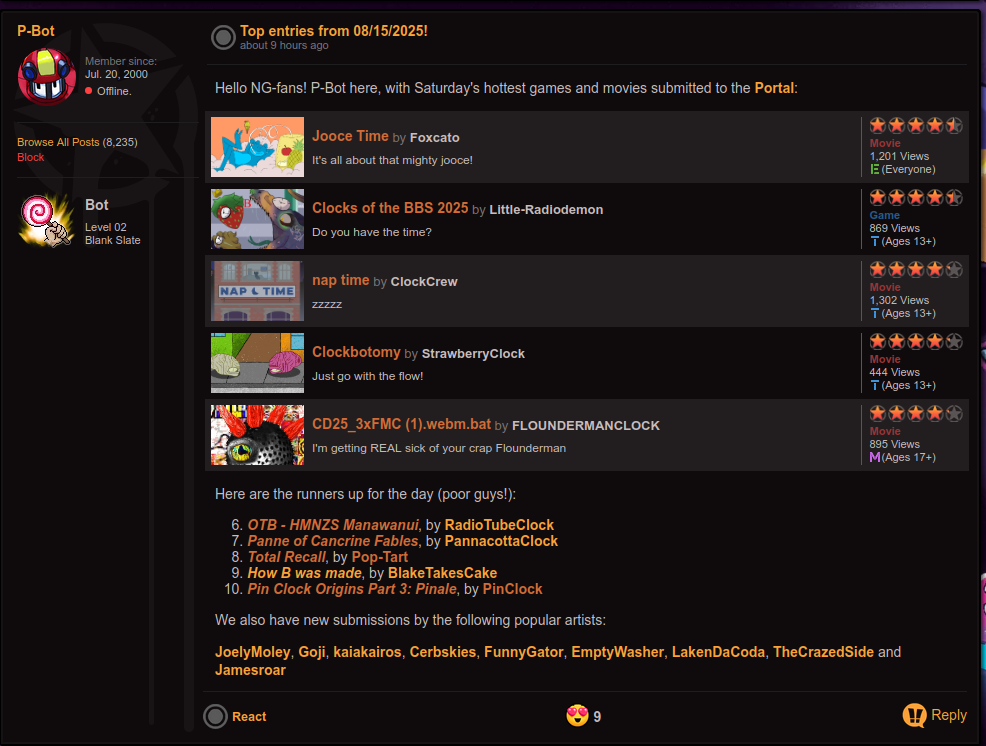Open runner-up Total Recall
This screenshot has height=746, width=986.
pyautogui.click(x=286, y=557)
